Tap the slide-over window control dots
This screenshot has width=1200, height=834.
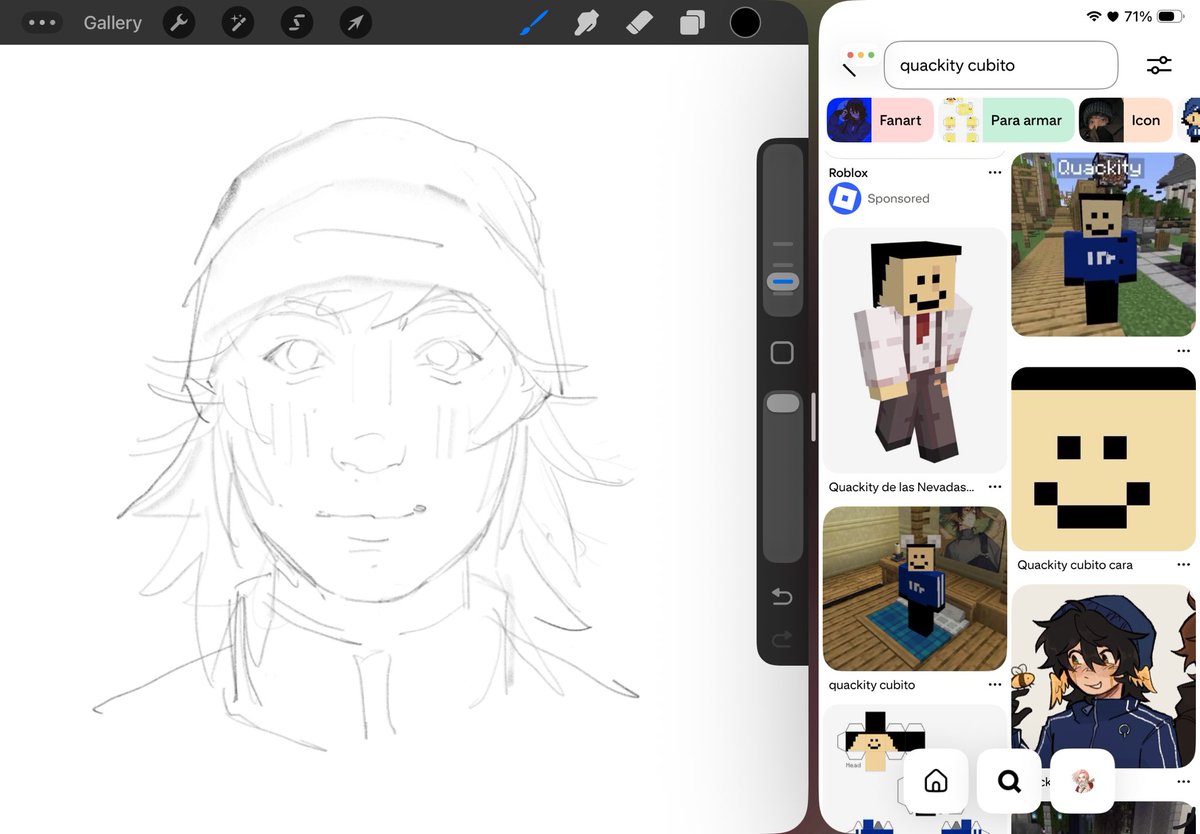(x=860, y=54)
